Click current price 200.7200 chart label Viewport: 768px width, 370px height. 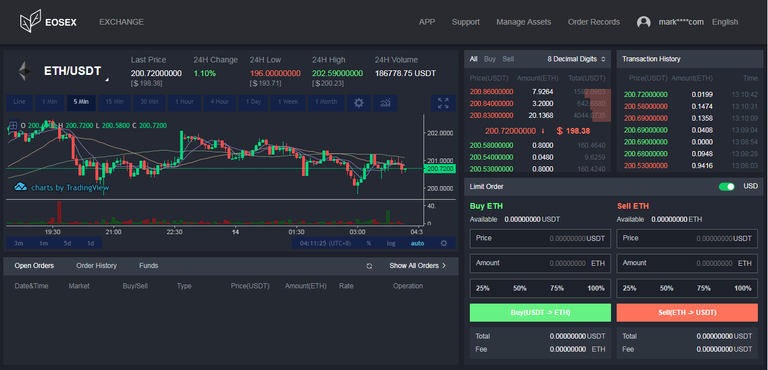coord(440,169)
